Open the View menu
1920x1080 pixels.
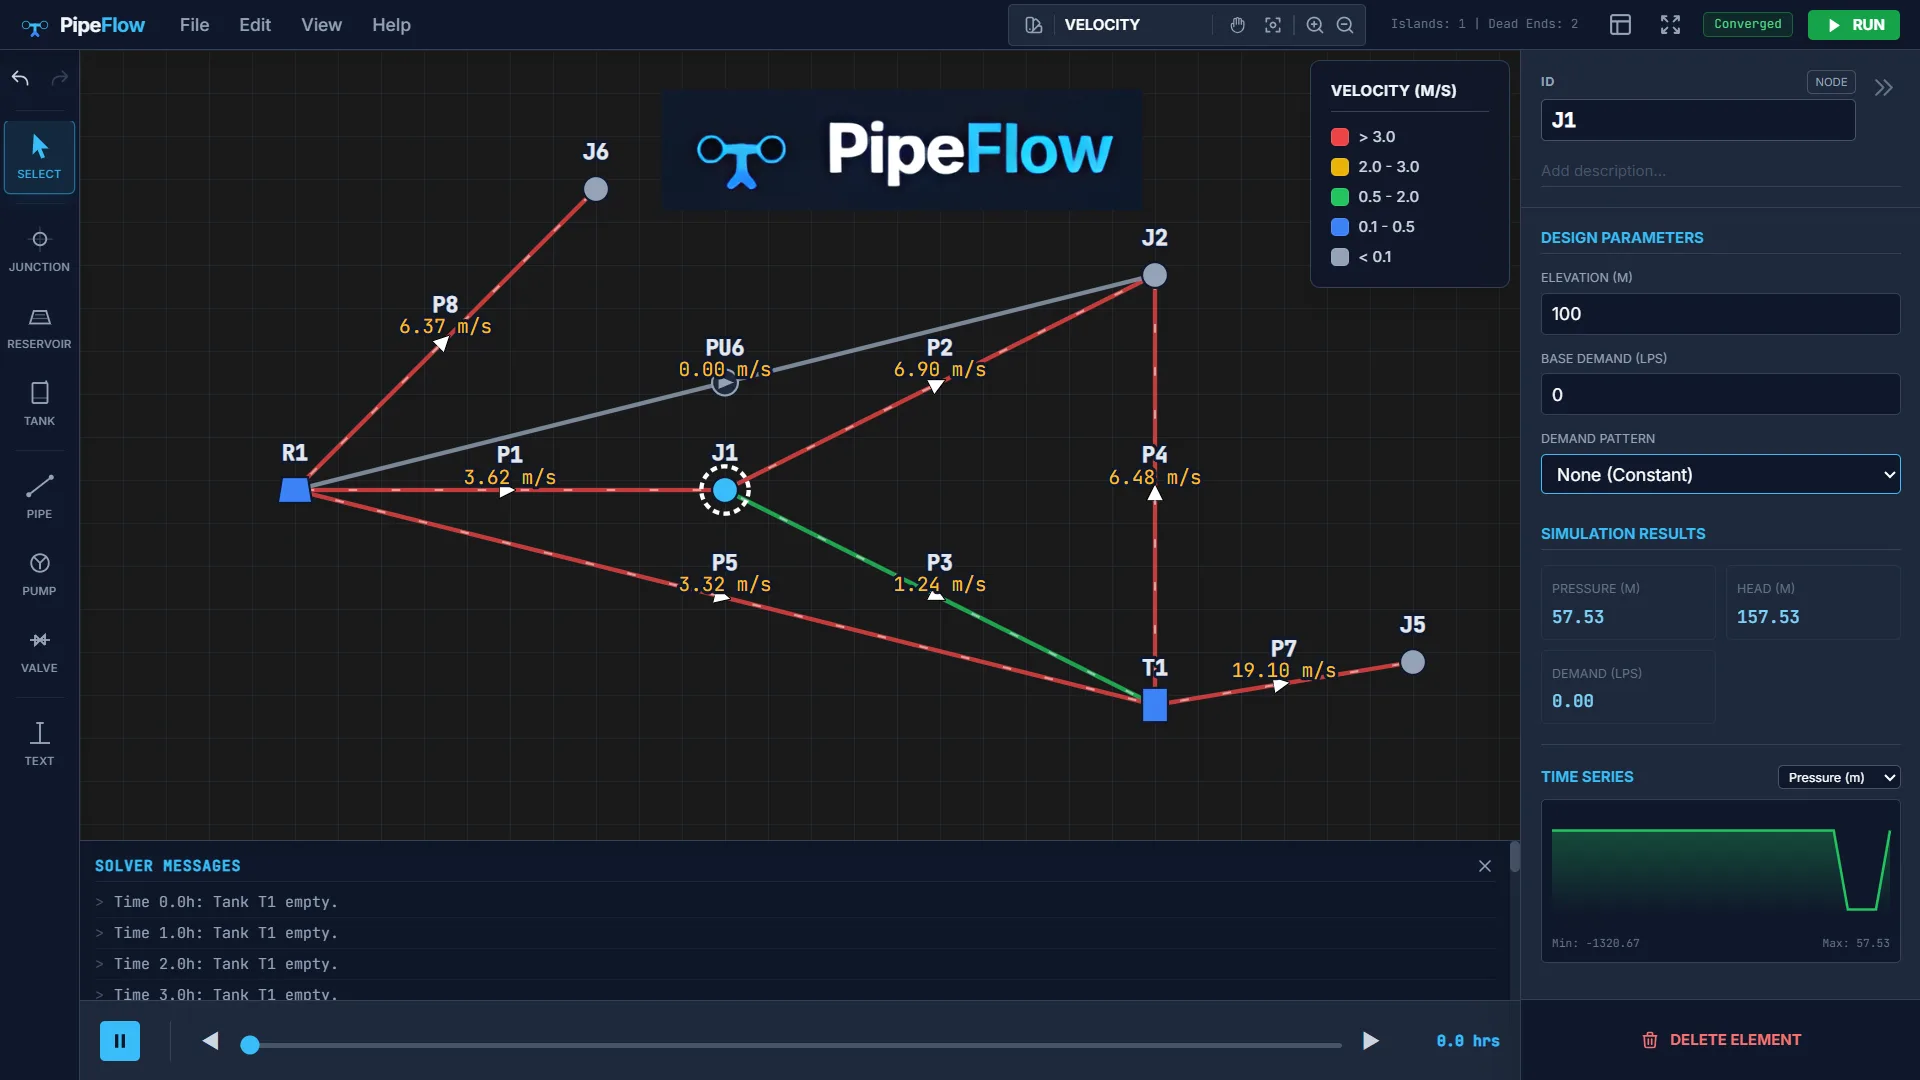point(321,25)
